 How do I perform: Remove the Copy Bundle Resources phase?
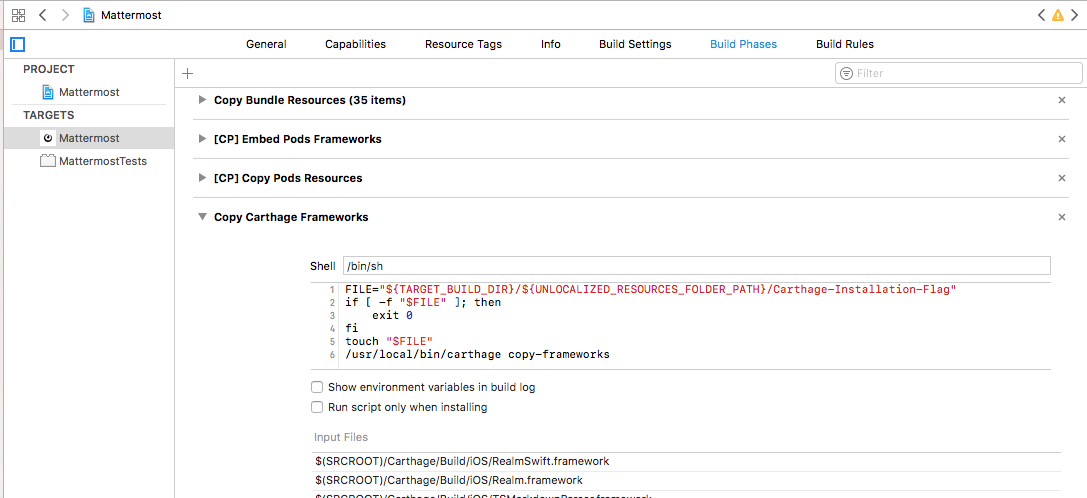[x=1062, y=100]
